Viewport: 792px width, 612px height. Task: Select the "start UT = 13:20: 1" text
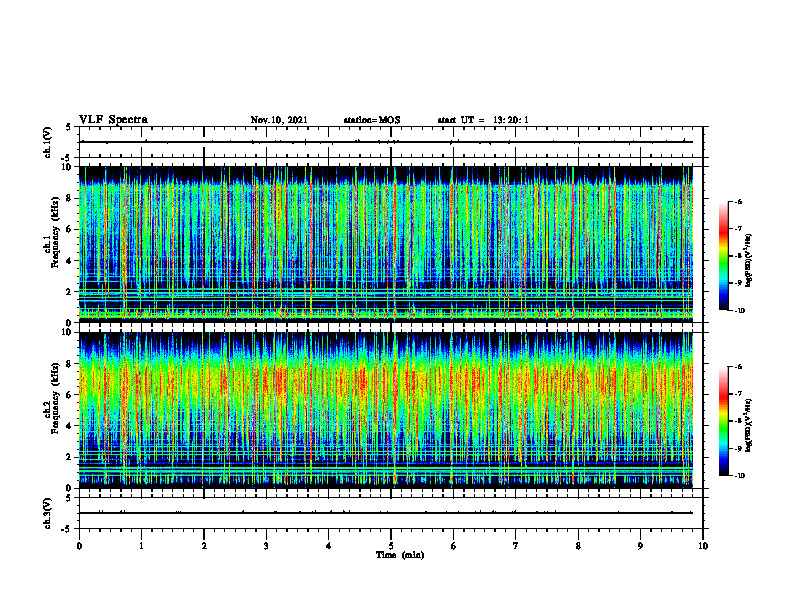483,120
